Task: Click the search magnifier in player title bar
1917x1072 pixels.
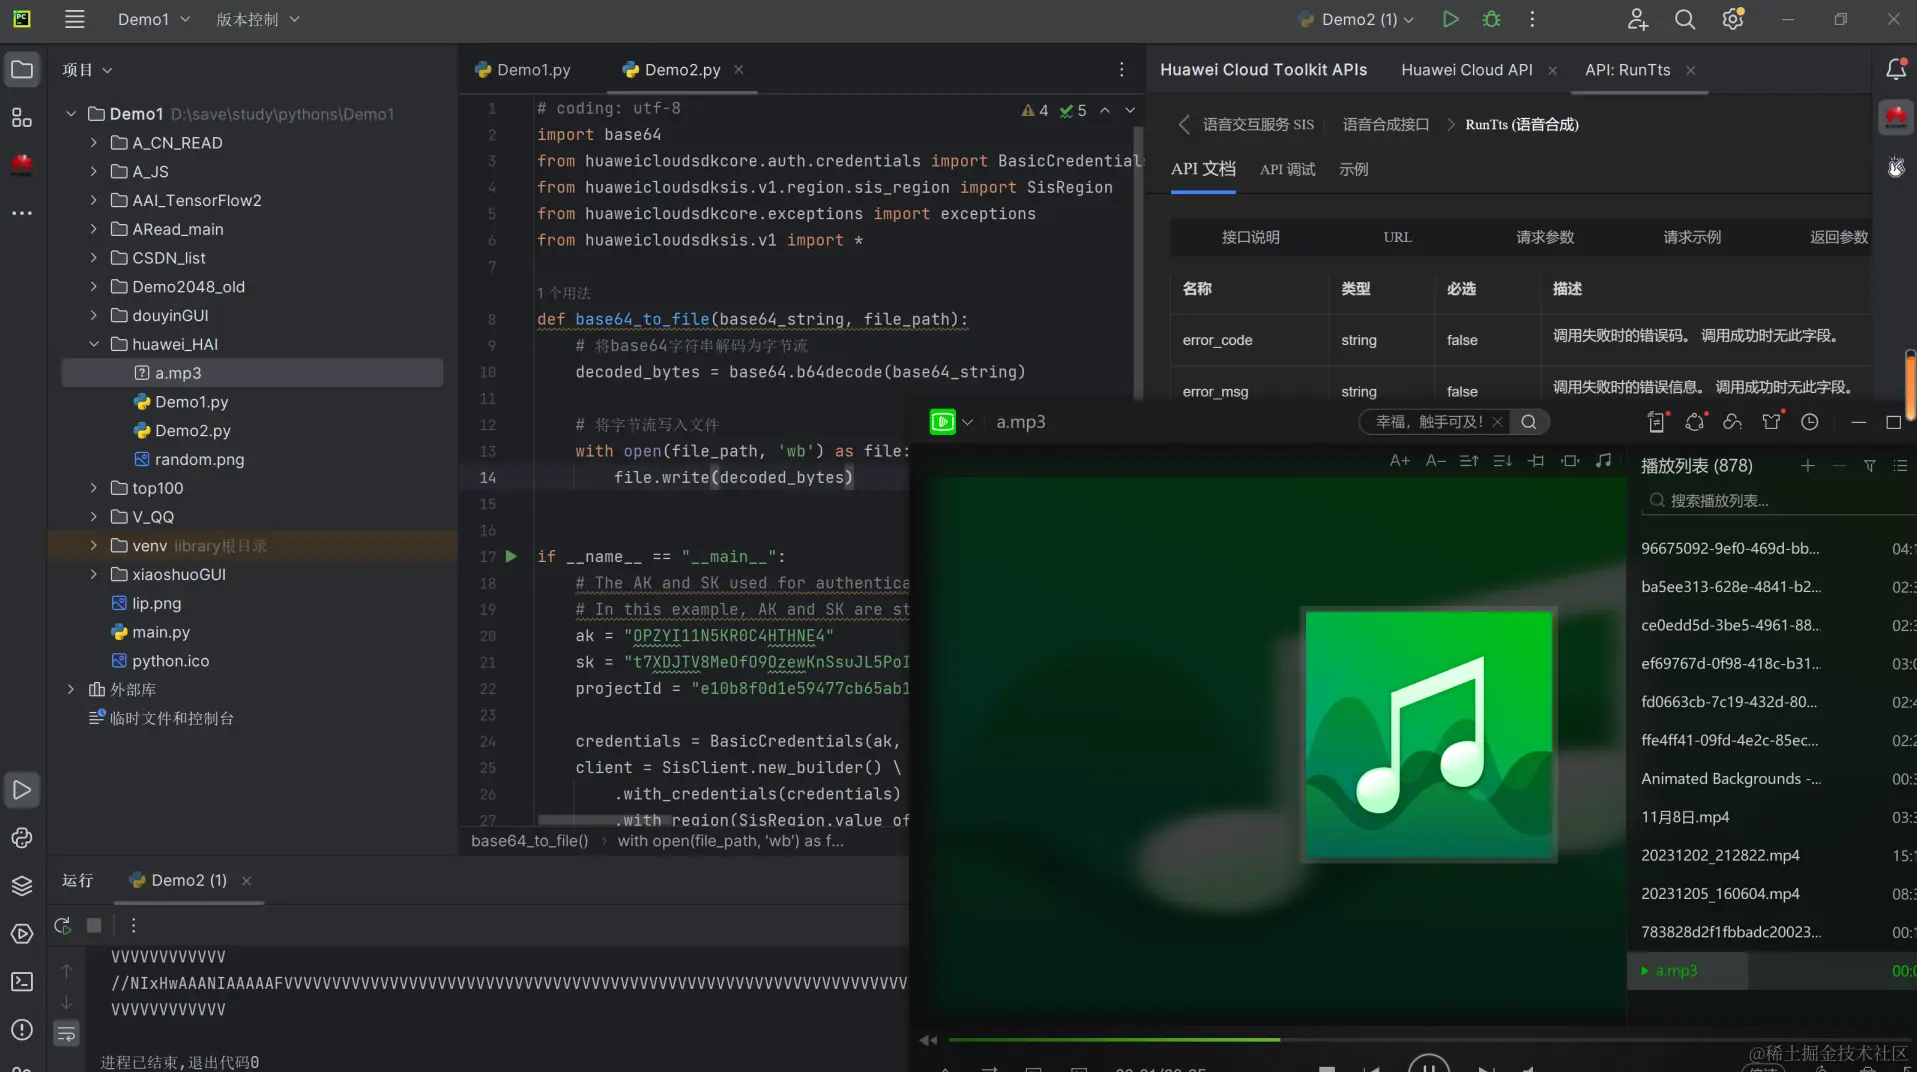Action: coord(1528,422)
